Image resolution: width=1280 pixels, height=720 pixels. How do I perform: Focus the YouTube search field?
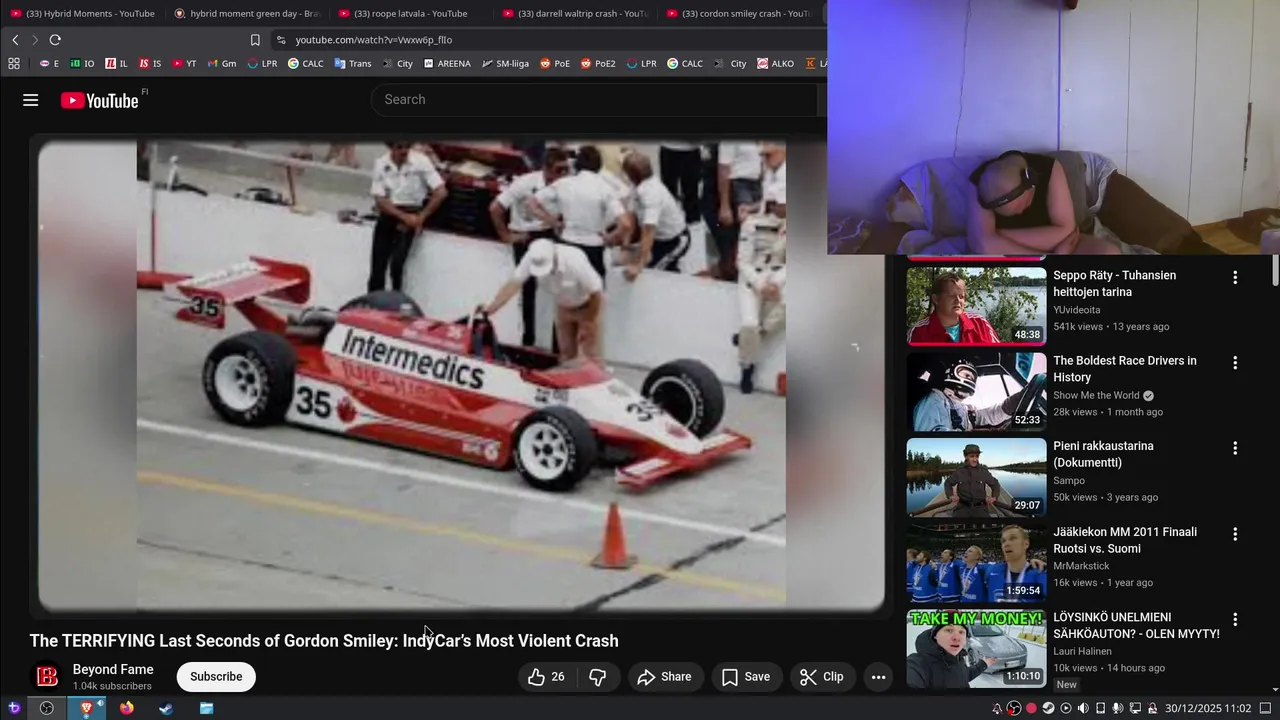(x=595, y=100)
